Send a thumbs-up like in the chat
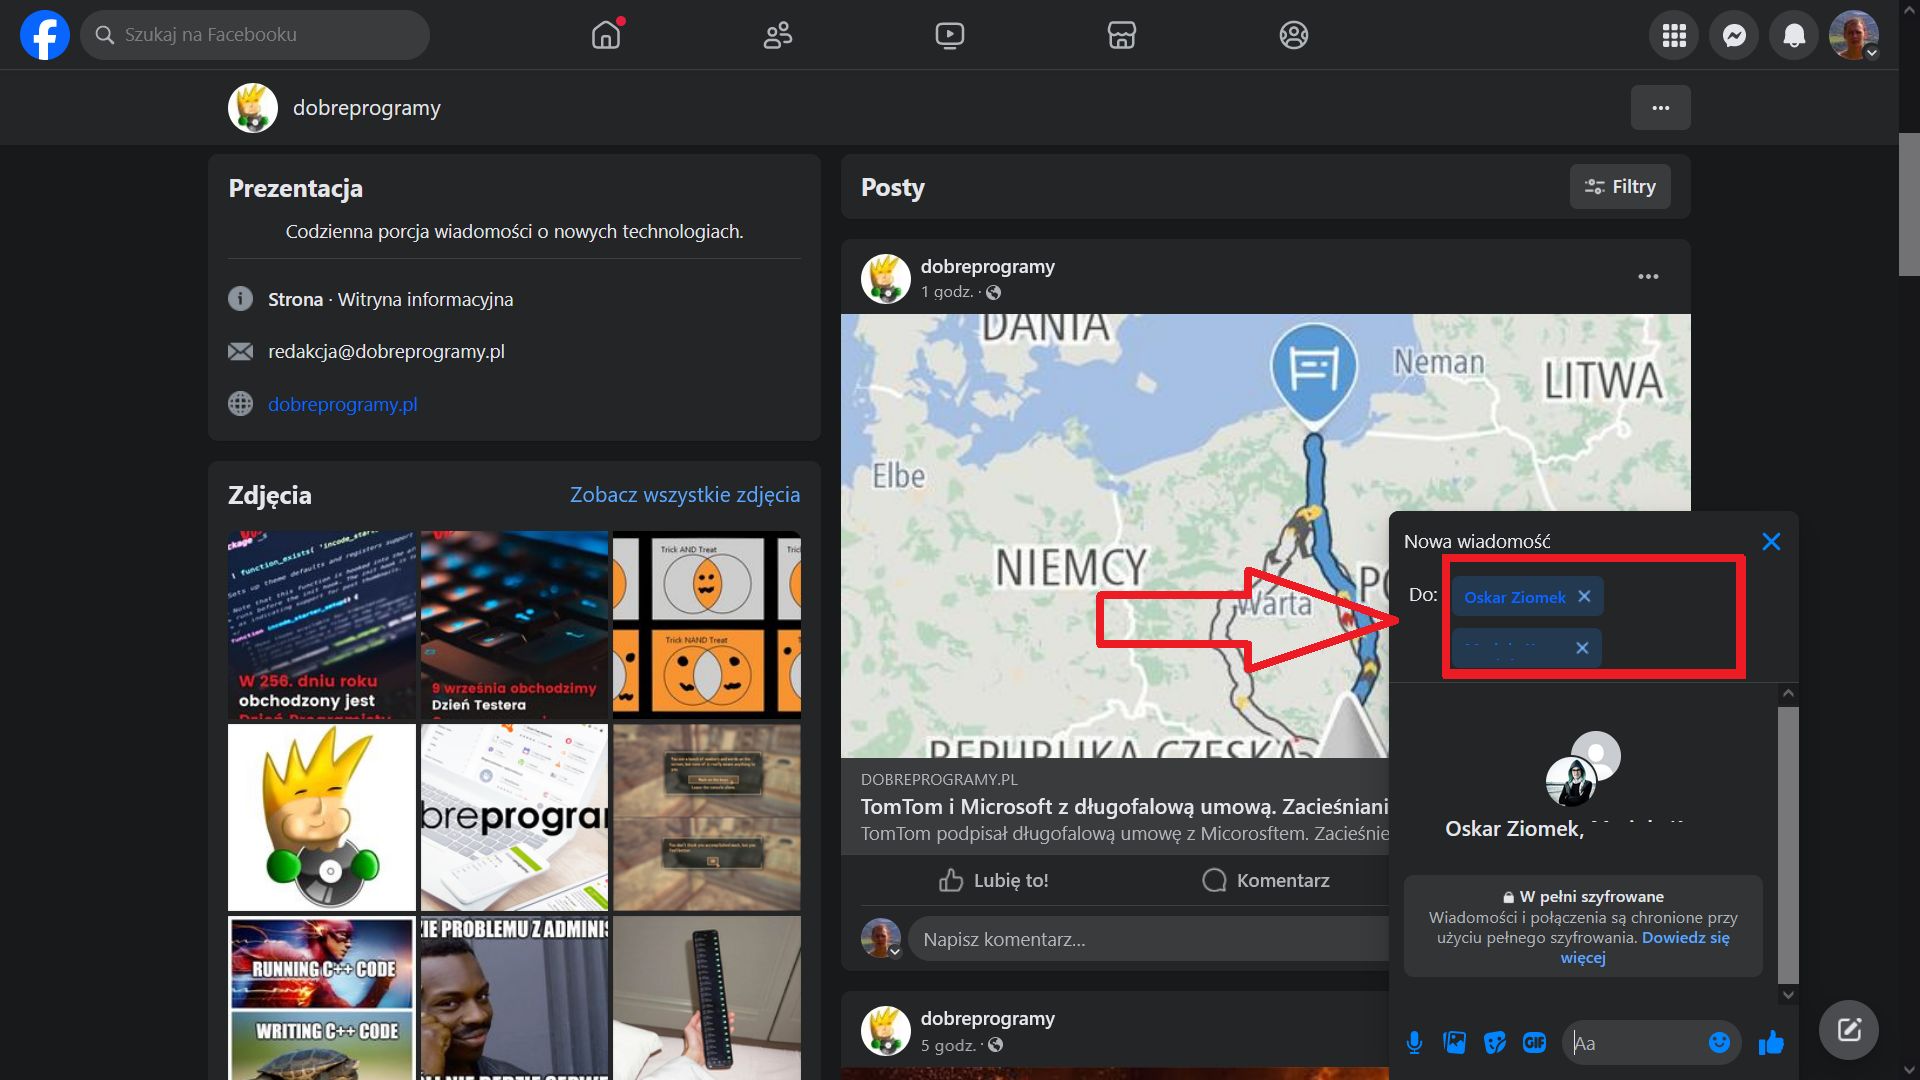The width and height of the screenshot is (1920, 1080). pos(1771,1042)
